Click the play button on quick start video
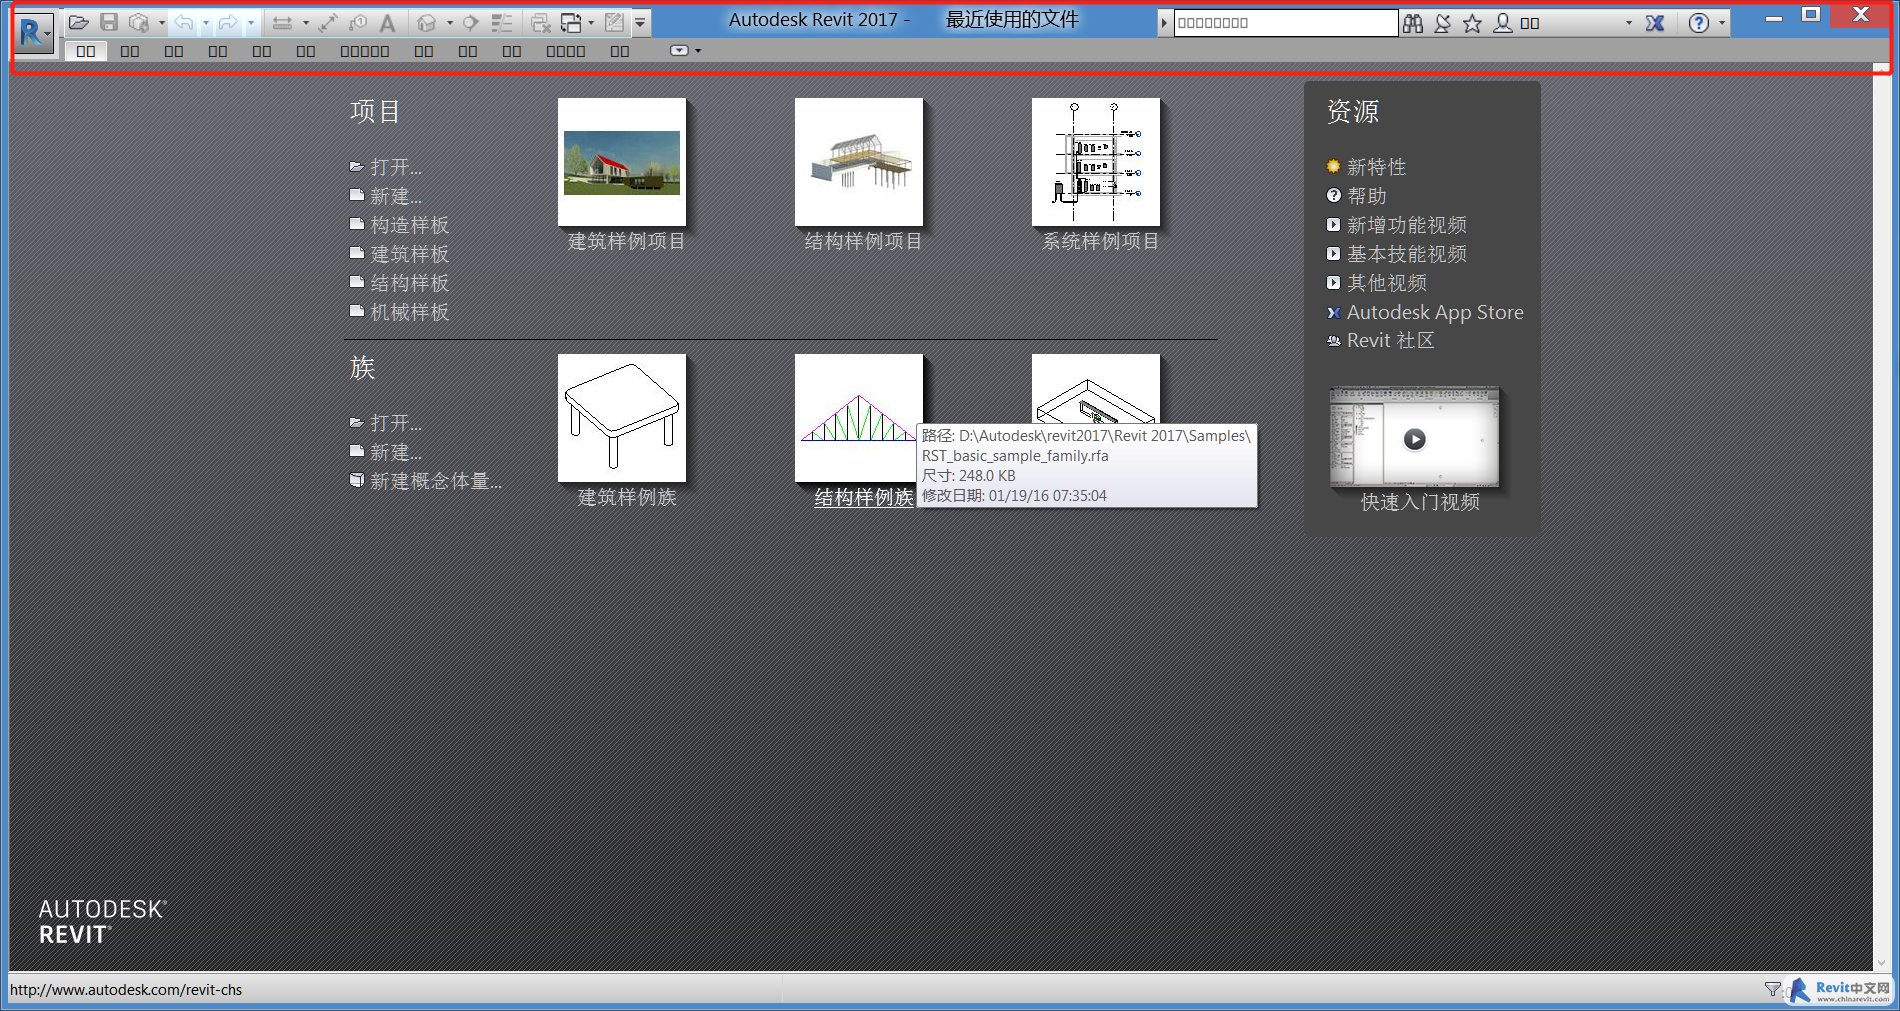 [1415, 439]
